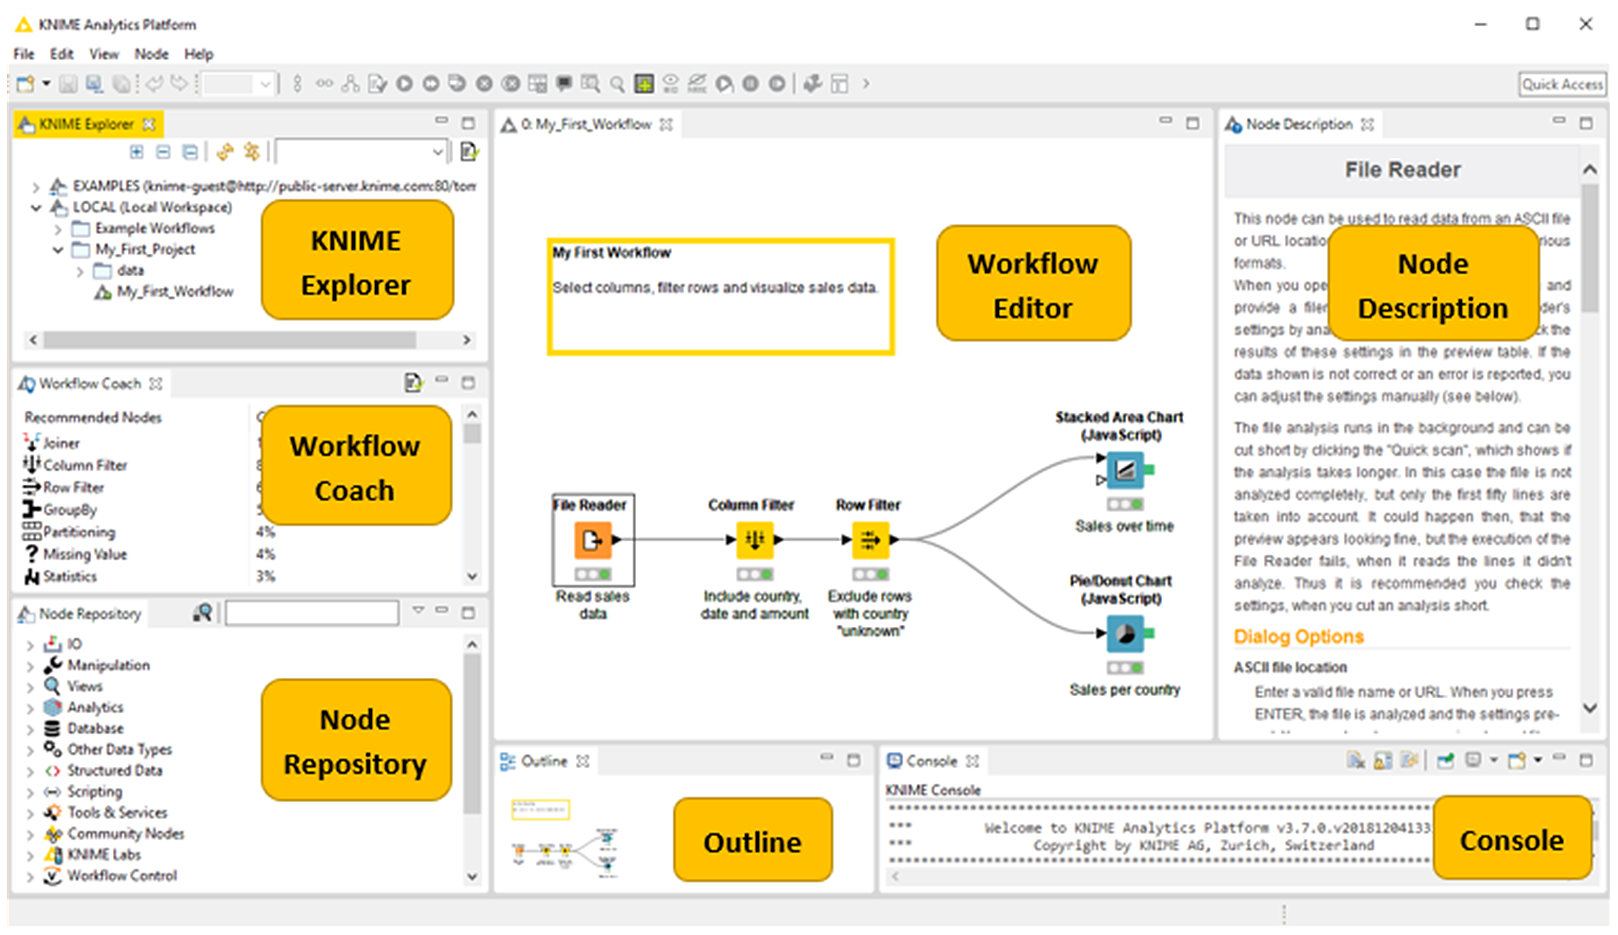
Task: Click the open out-port table view icon
Action: 590,84
